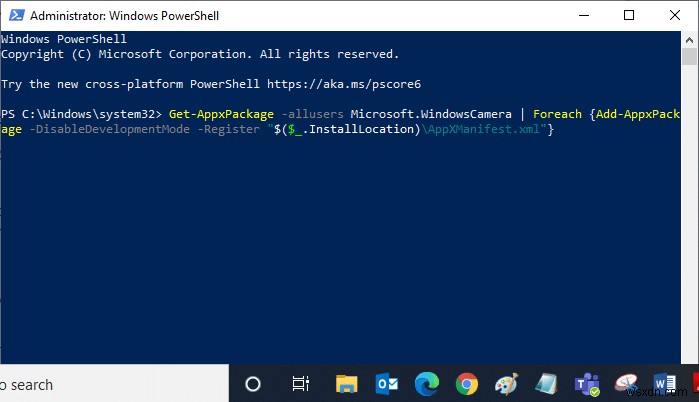Close the PowerShell window
Screen dimensions: 699x402
coord(675,15)
